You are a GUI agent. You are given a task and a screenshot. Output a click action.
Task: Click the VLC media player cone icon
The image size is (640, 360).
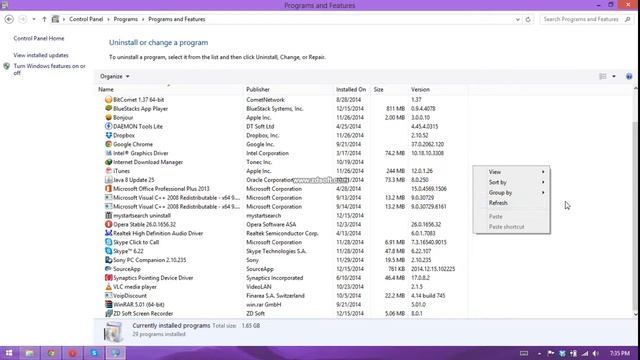tap(108, 287)
